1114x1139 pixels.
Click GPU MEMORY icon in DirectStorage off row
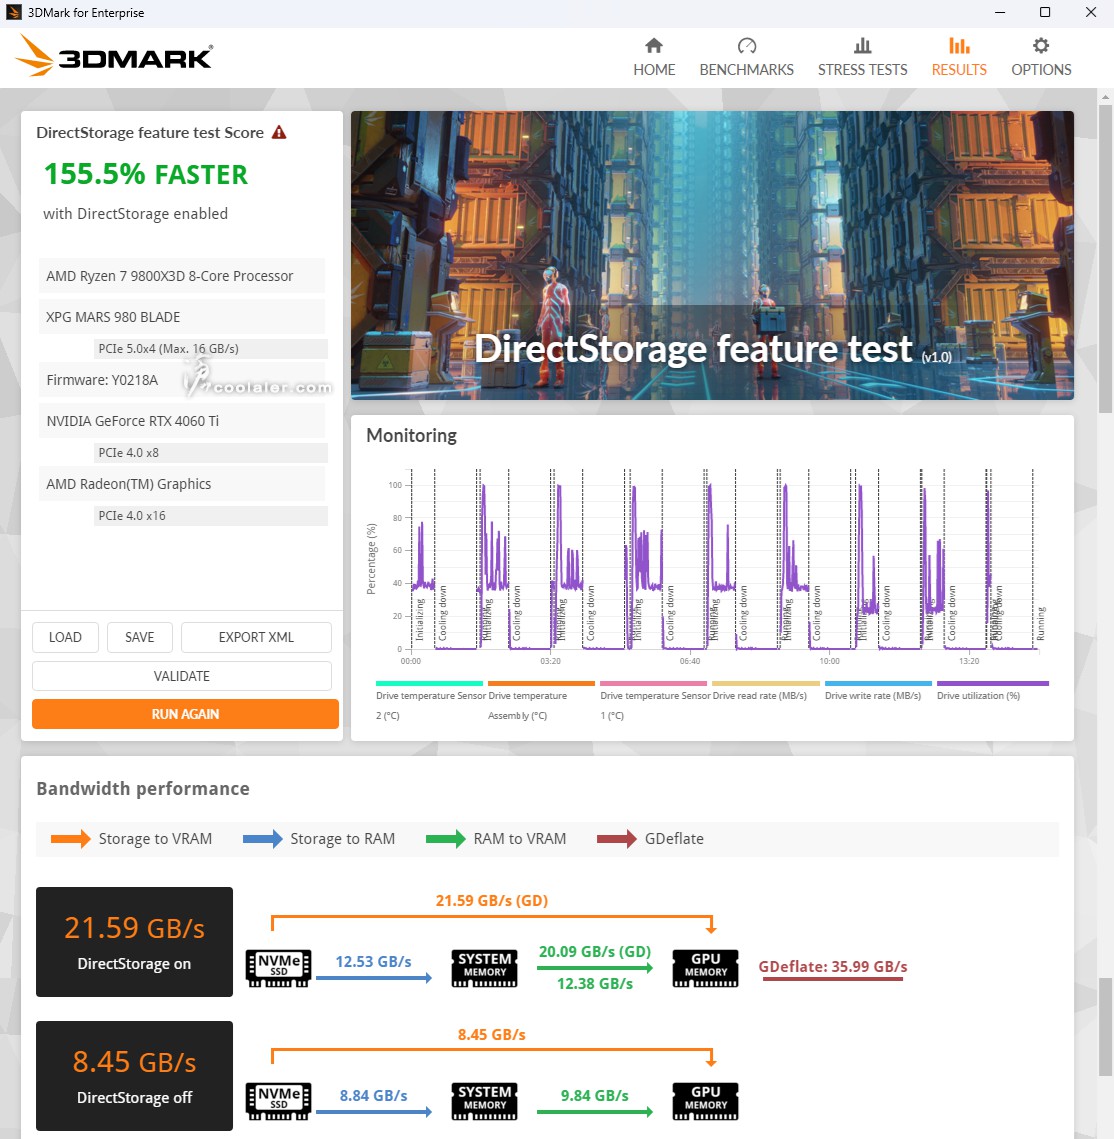(x=705, y=1101)
